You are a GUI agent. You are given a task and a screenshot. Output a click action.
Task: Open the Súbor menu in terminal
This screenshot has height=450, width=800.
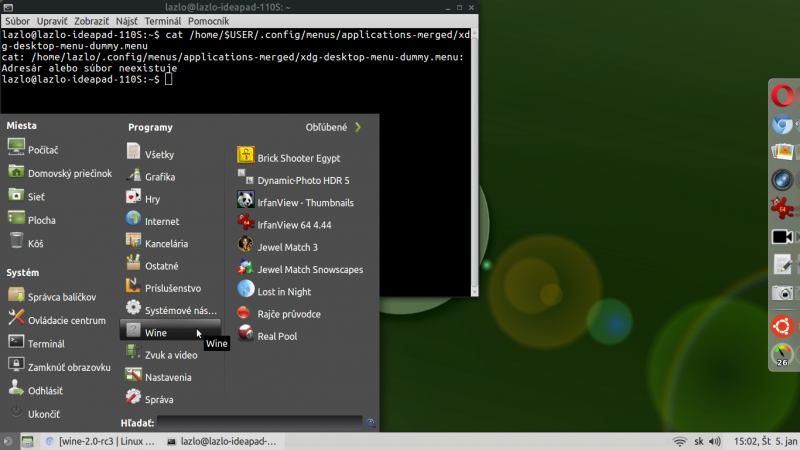pos(17,21)
